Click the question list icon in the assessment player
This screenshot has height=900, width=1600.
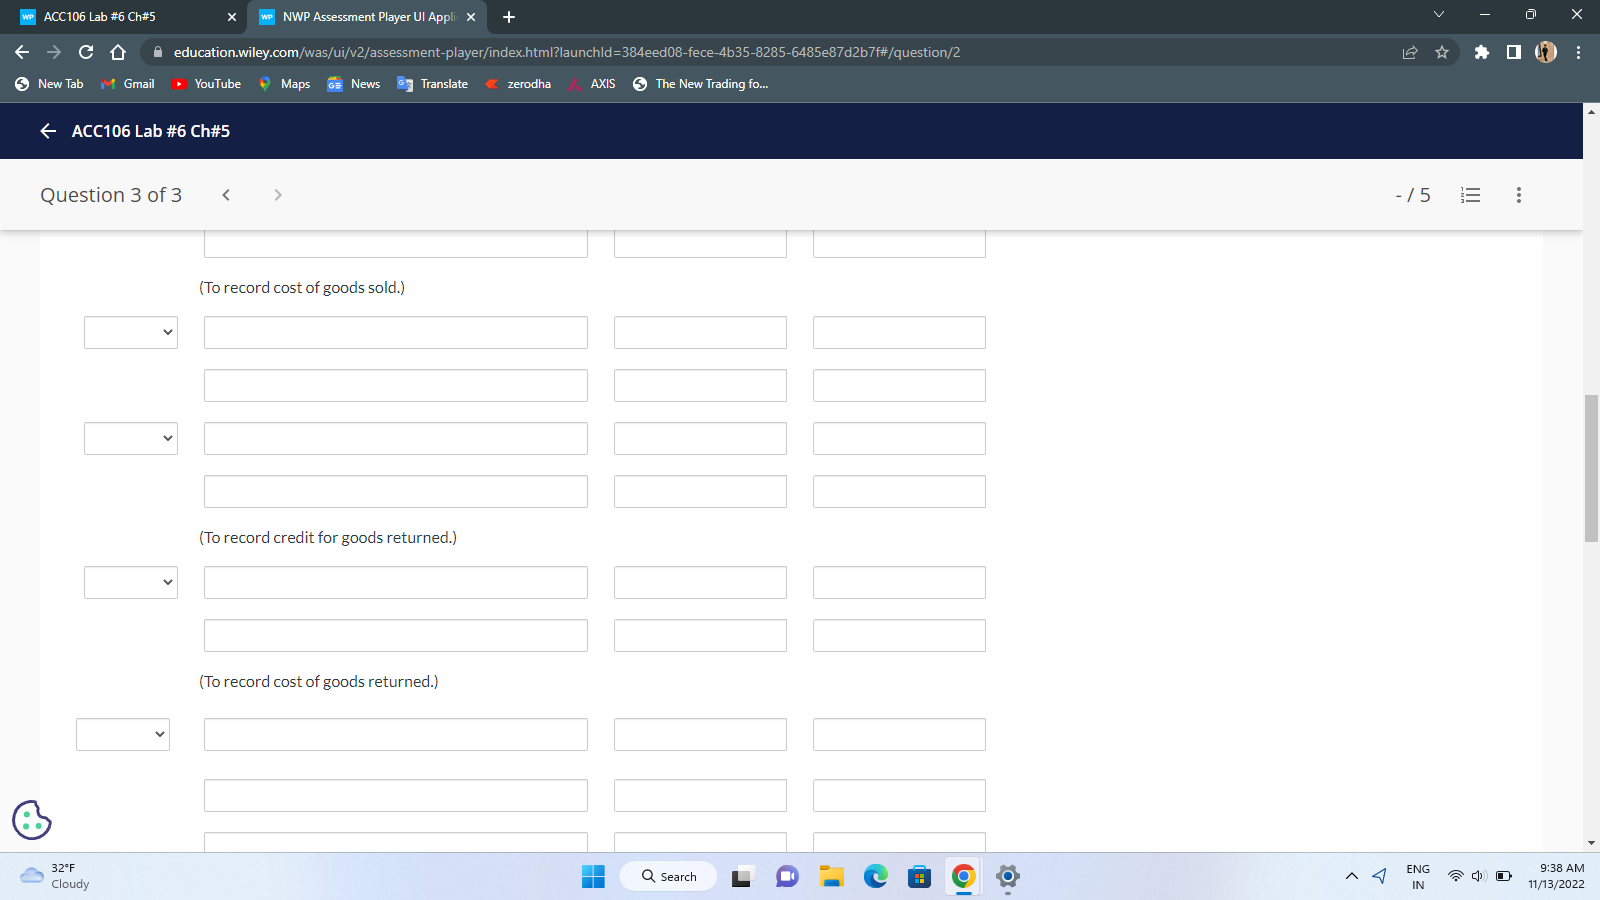pos(1470,195)
